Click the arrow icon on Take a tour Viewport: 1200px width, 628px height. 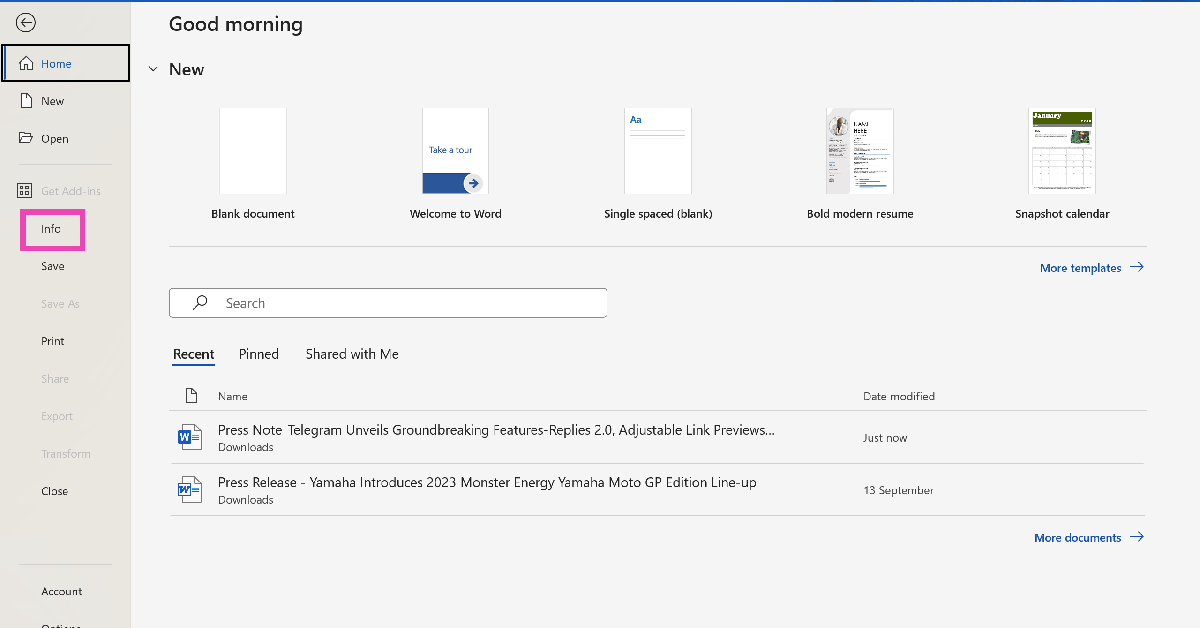[472, 183]
